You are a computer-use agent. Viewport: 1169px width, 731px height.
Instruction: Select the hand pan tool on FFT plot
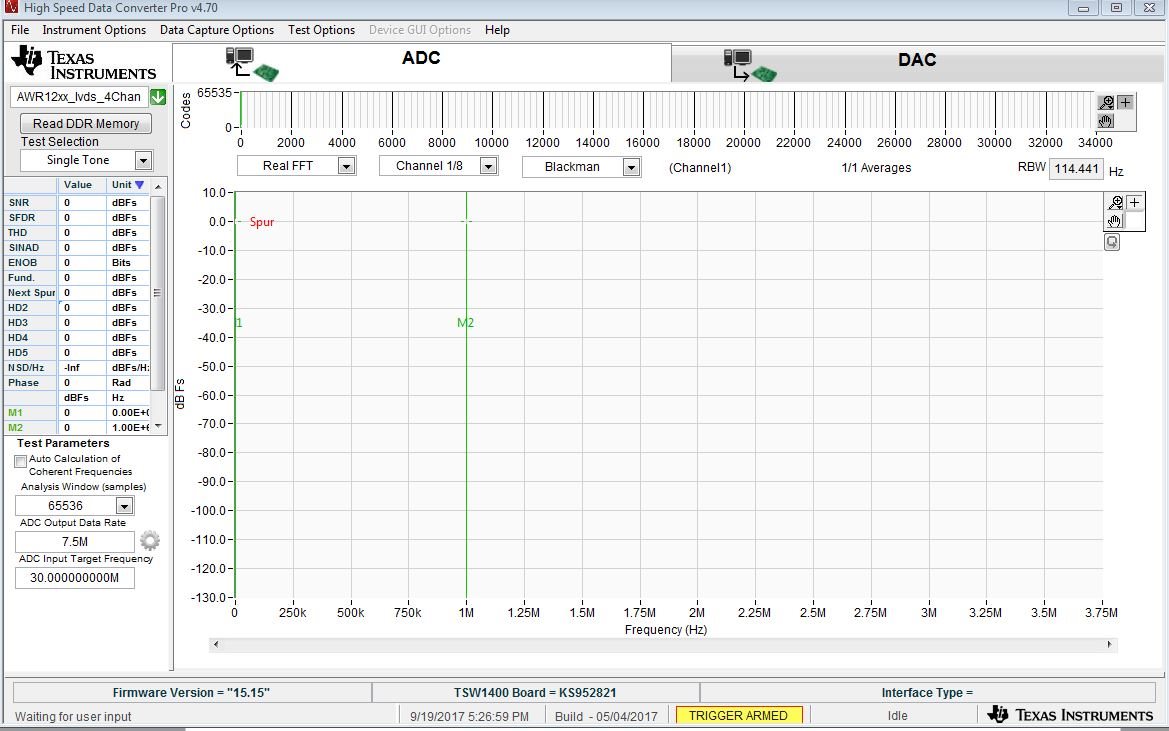coord(1115,221)
